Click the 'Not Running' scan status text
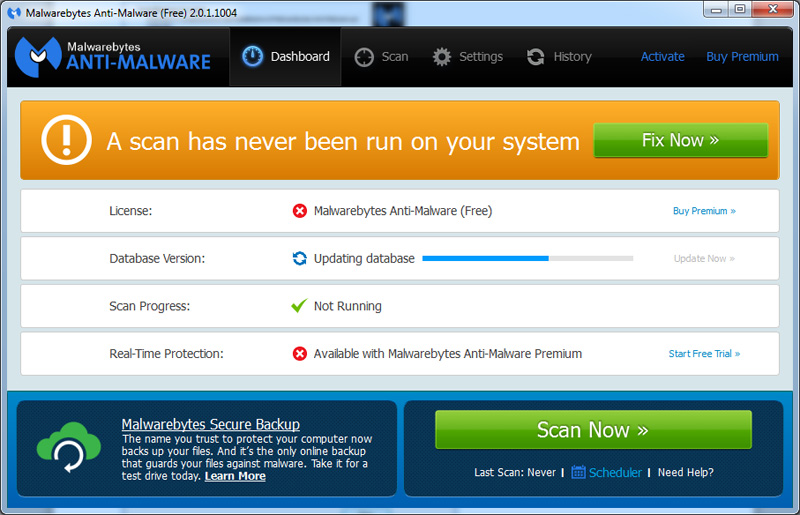The image size is (800, 515). [347, 306]
